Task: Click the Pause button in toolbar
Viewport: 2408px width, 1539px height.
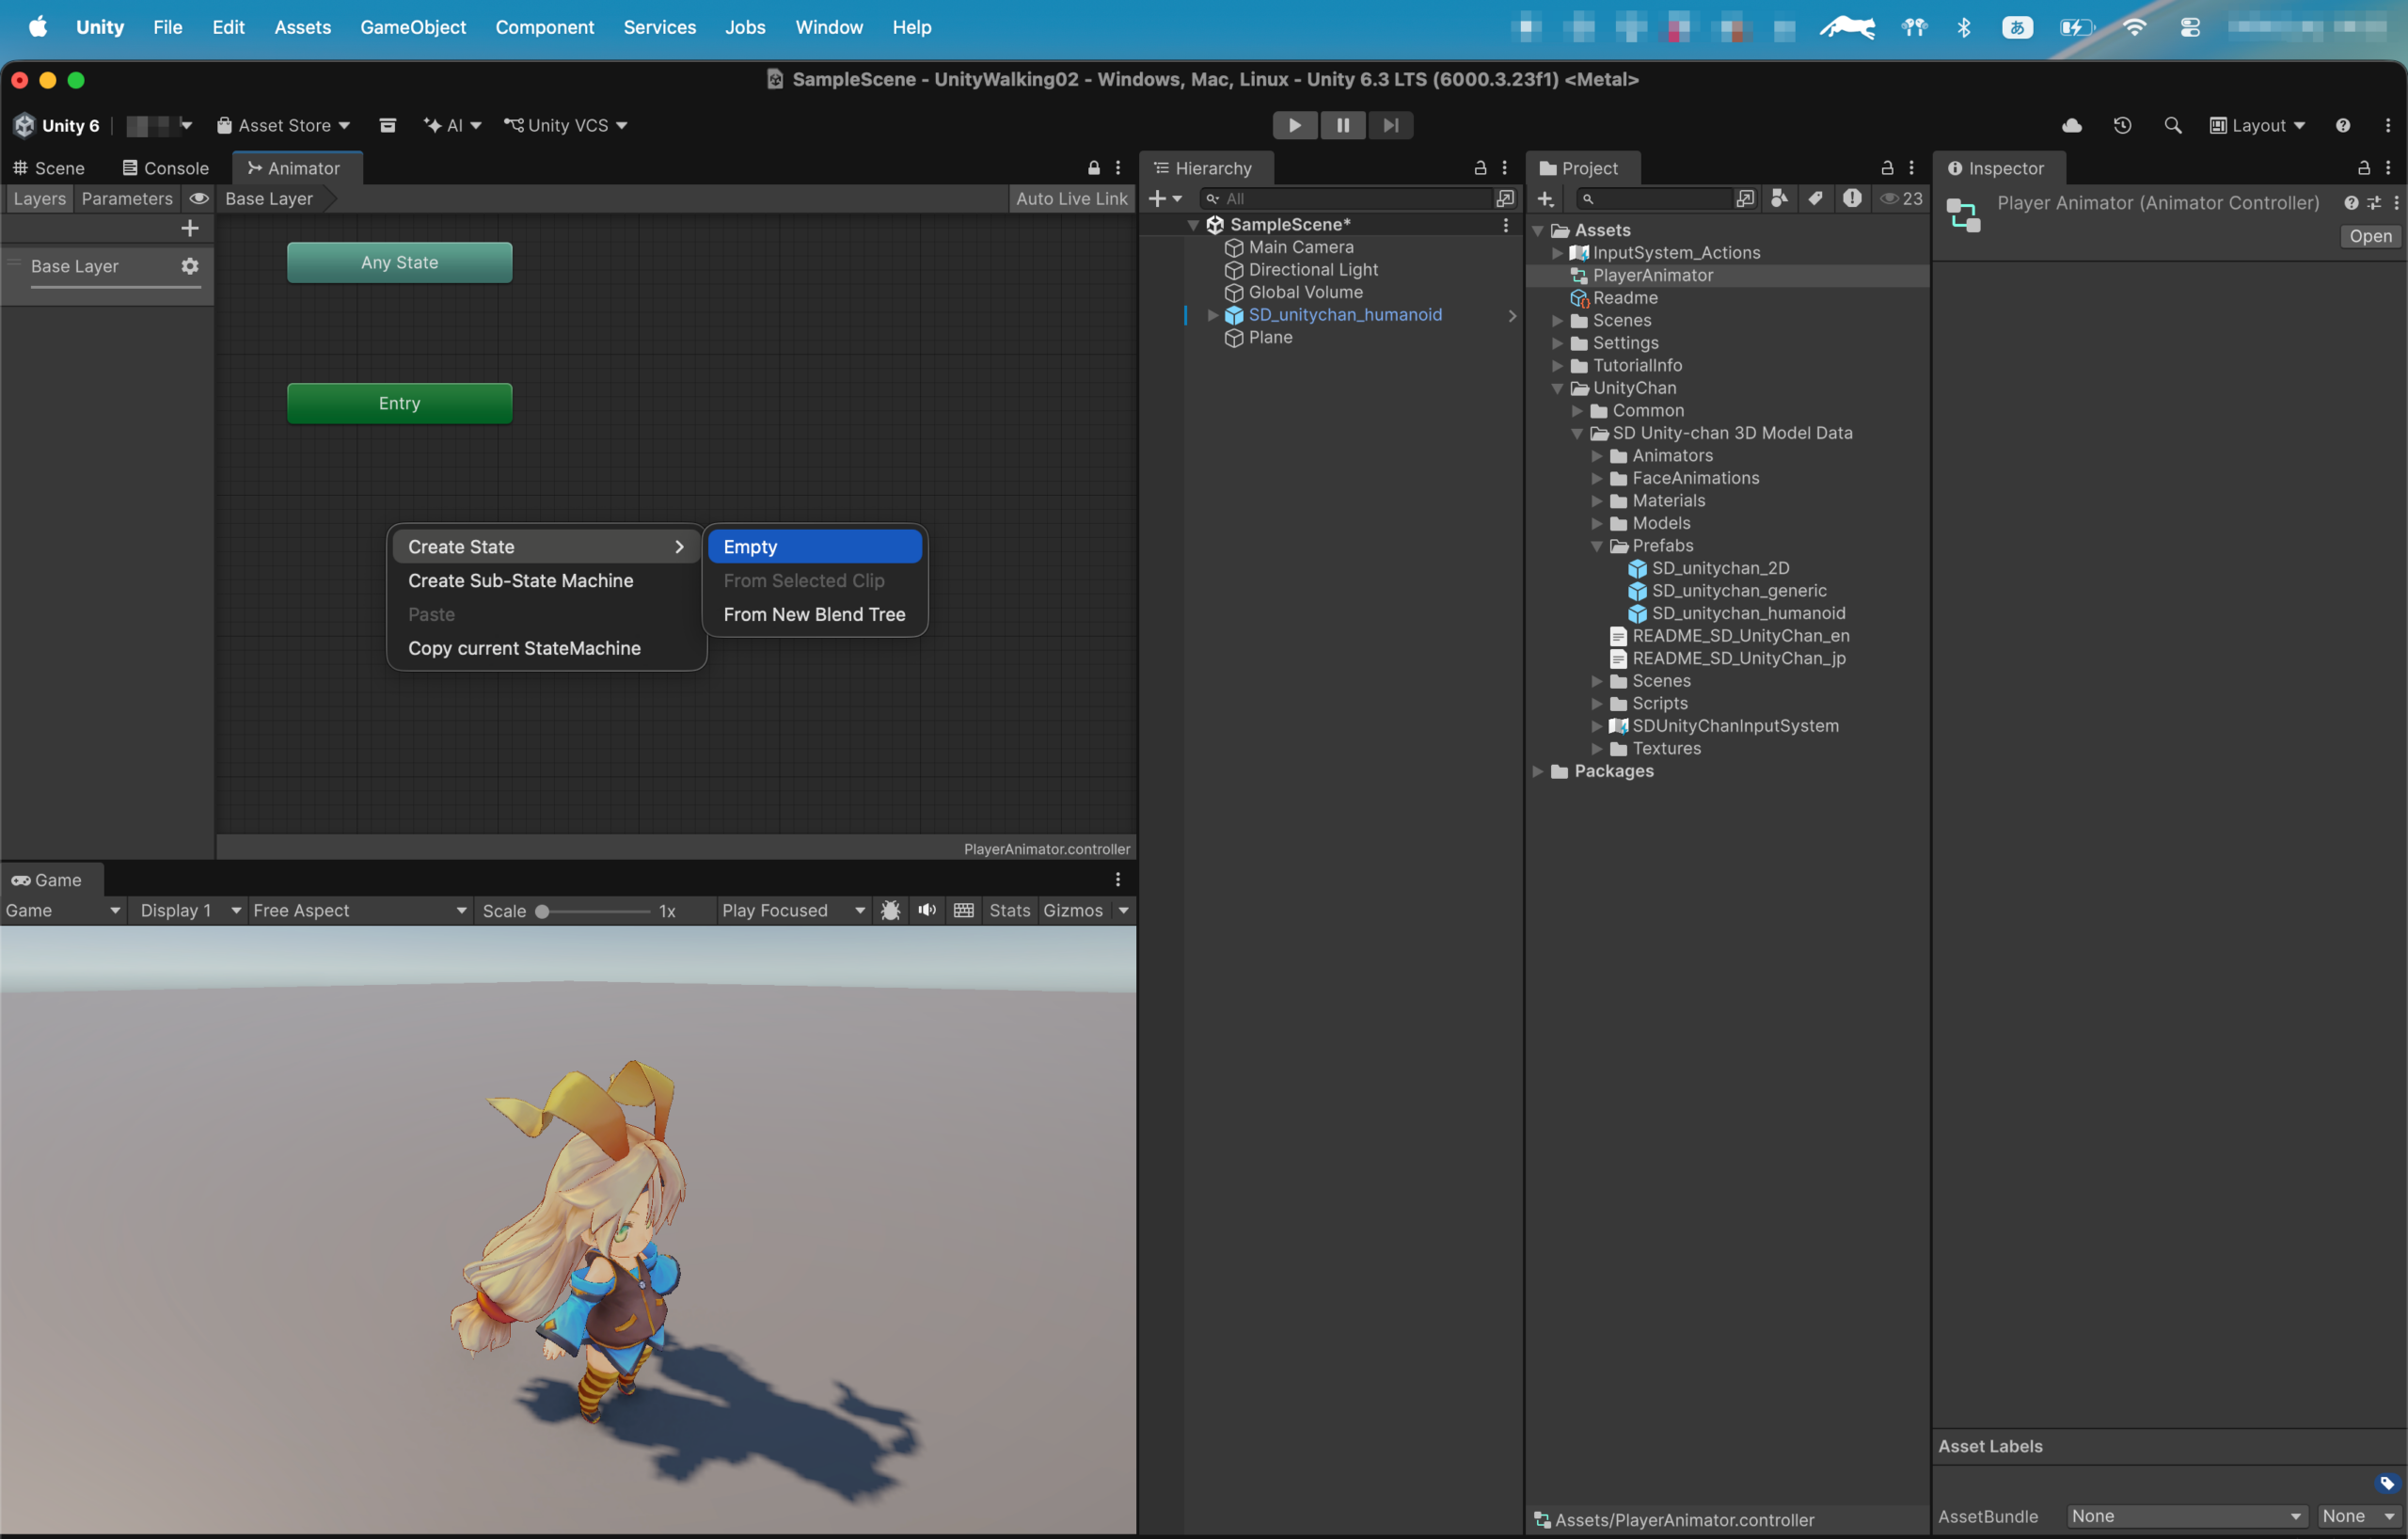Action: (1343, 125)
